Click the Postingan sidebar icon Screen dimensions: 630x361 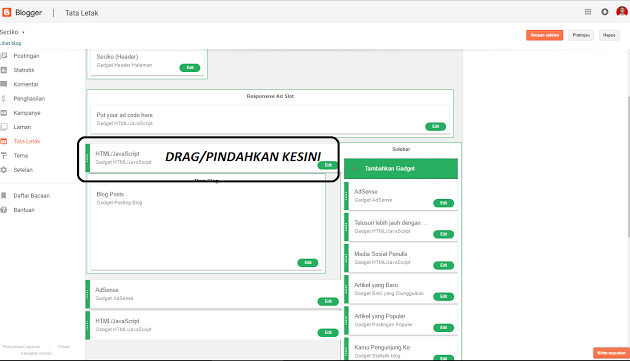pyautogui.click(x=4, y=55)
